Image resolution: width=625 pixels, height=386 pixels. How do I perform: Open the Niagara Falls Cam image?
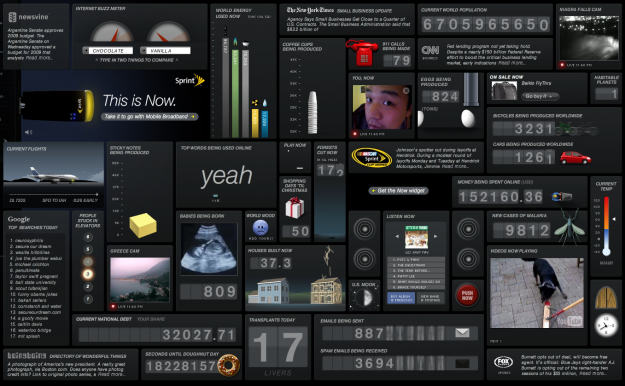click(588, 38)
